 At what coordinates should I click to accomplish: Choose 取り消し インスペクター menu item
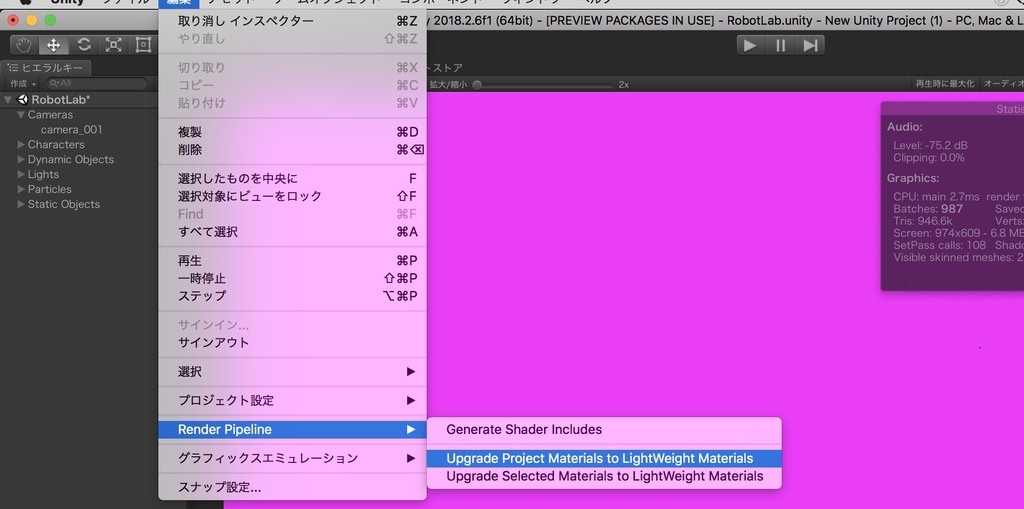(x=292, y=21)
